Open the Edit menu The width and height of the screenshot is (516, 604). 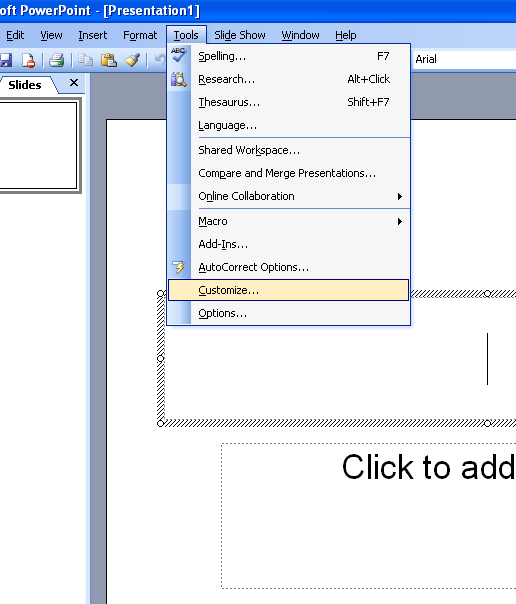(x=15, y=35)
